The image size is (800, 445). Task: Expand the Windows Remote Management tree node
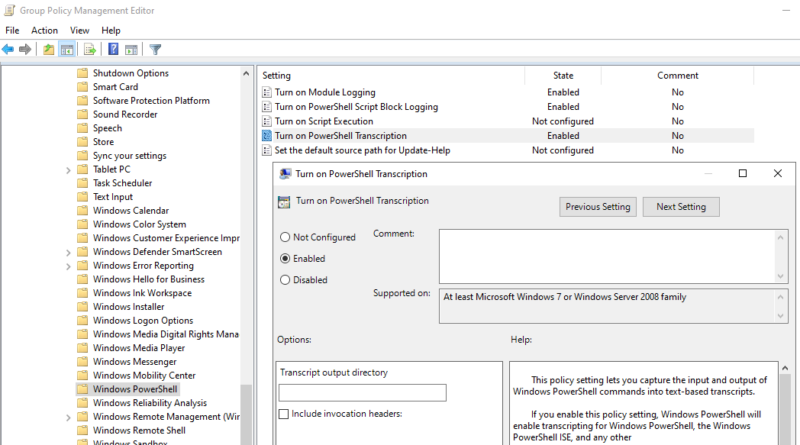[x=68, y=417]
